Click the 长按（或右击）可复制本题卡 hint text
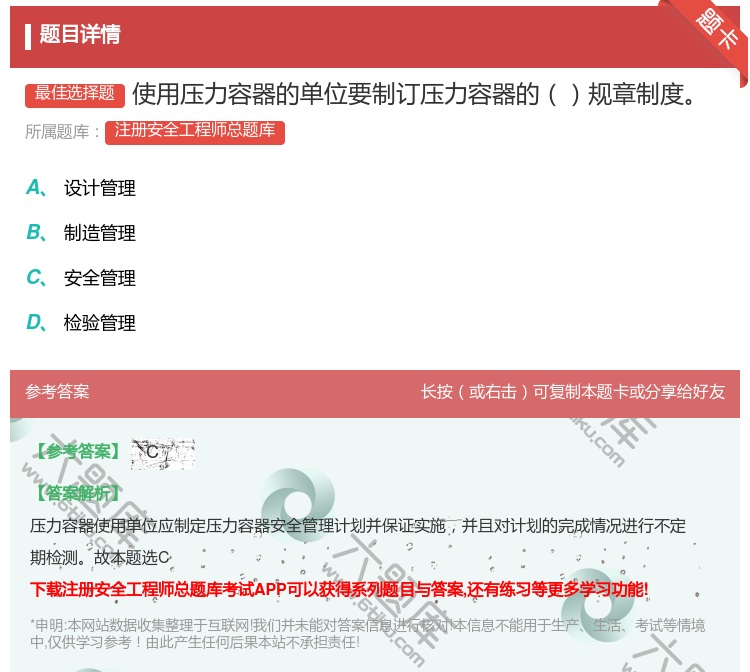This screenshot has height=672, width=750. tap(573, 392)
